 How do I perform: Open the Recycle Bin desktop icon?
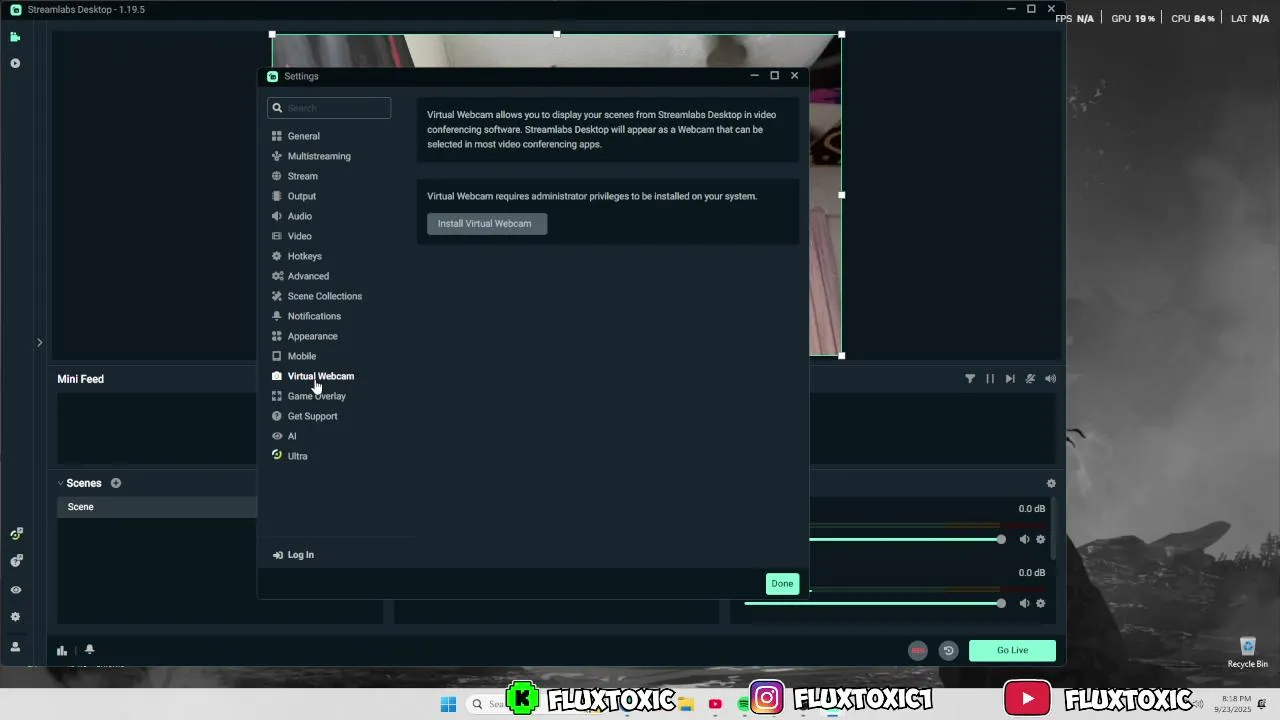pyautogui.click(x=1247, y=653)
